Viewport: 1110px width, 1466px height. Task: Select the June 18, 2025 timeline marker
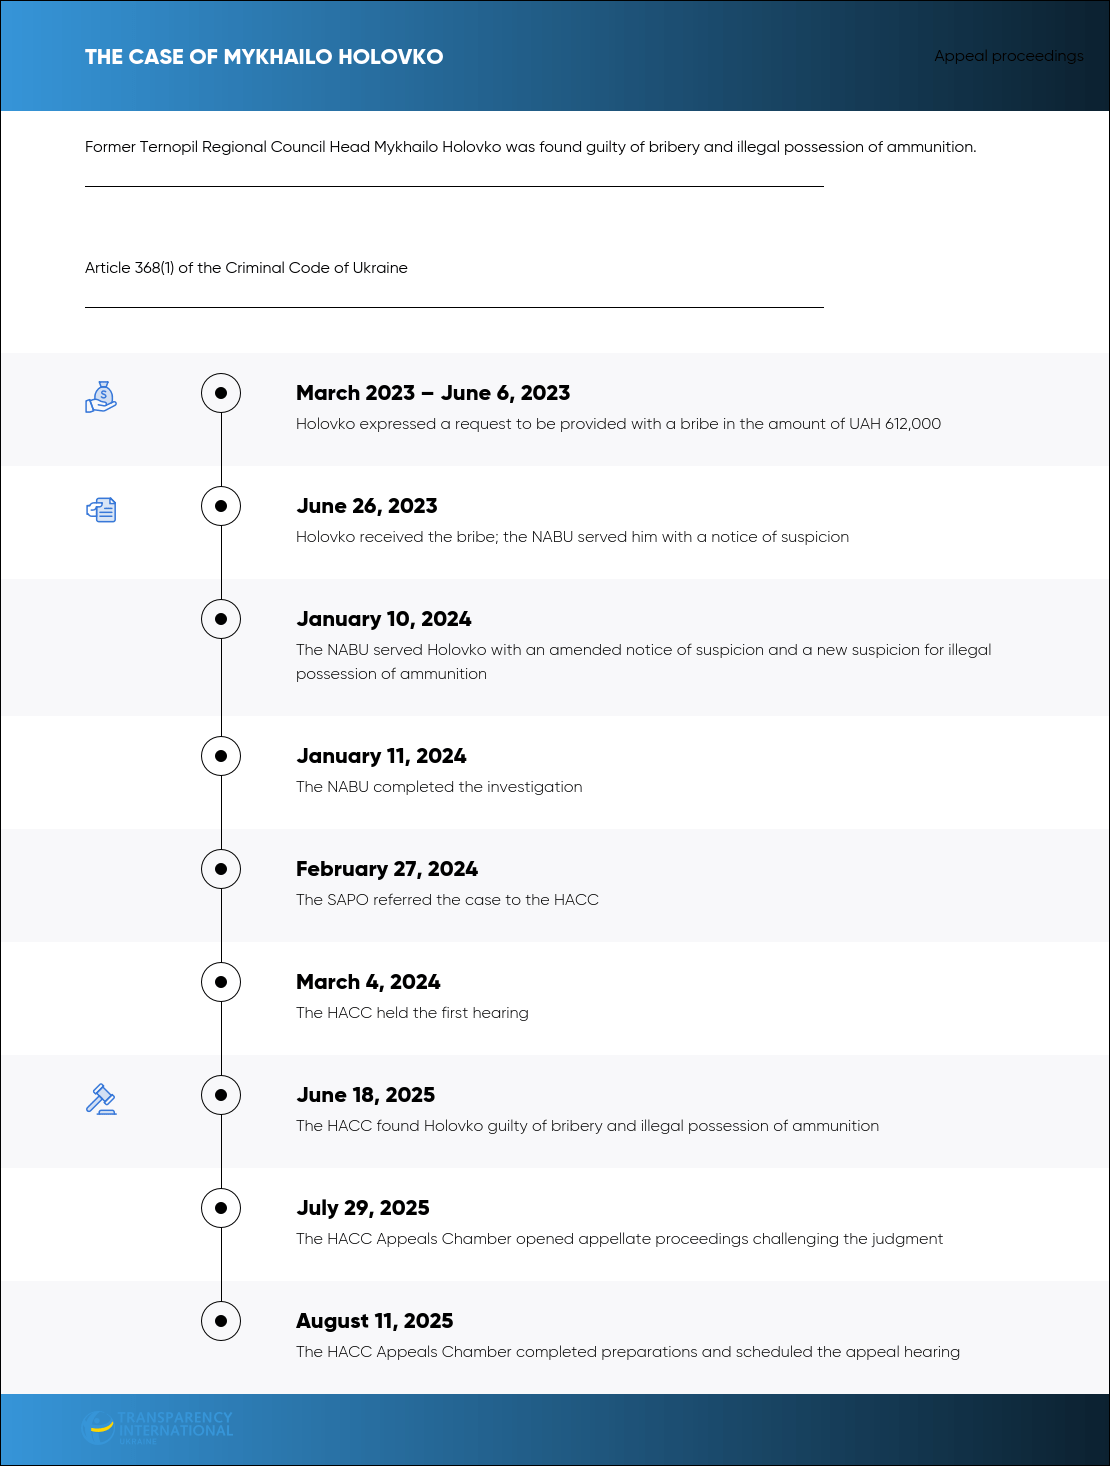221,1095
